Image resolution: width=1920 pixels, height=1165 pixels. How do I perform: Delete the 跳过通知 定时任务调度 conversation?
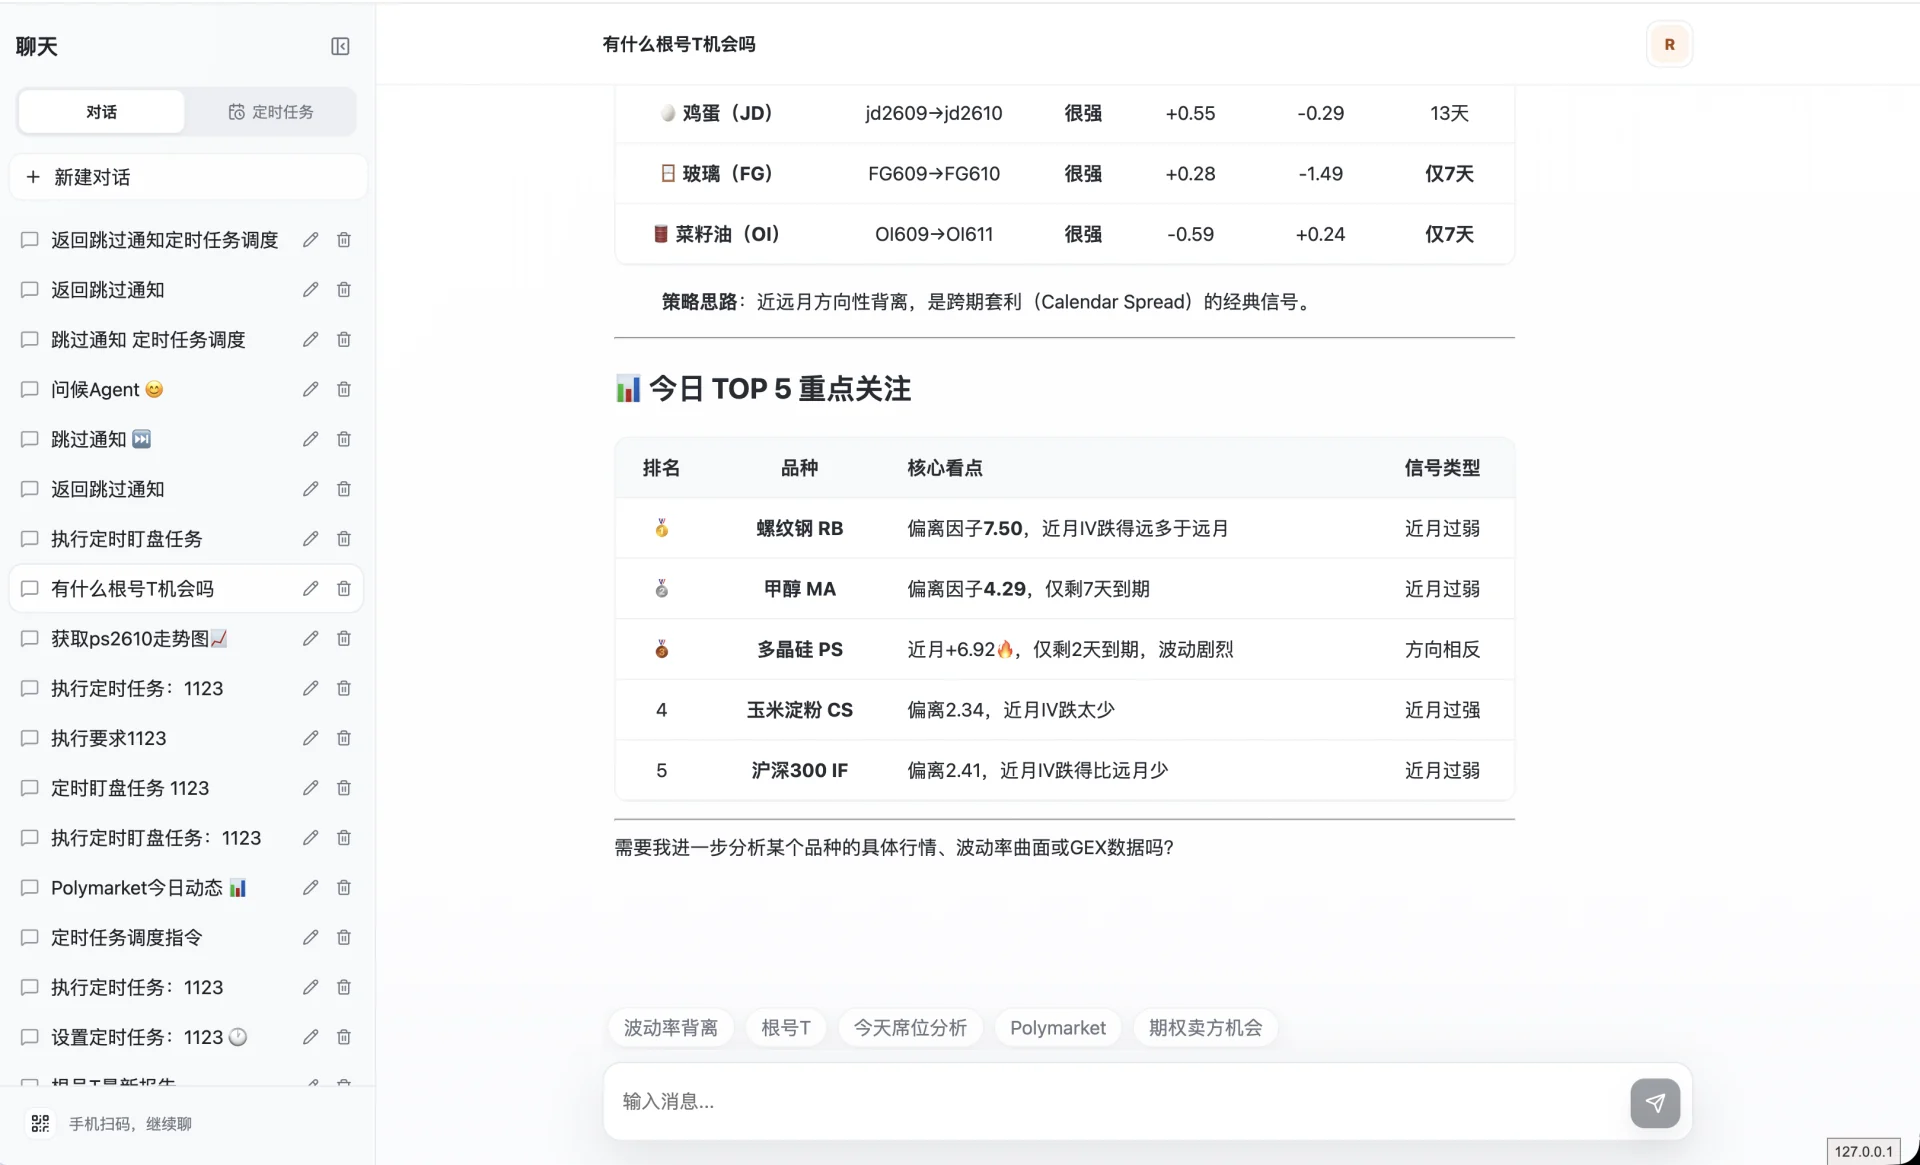point(344,340)
